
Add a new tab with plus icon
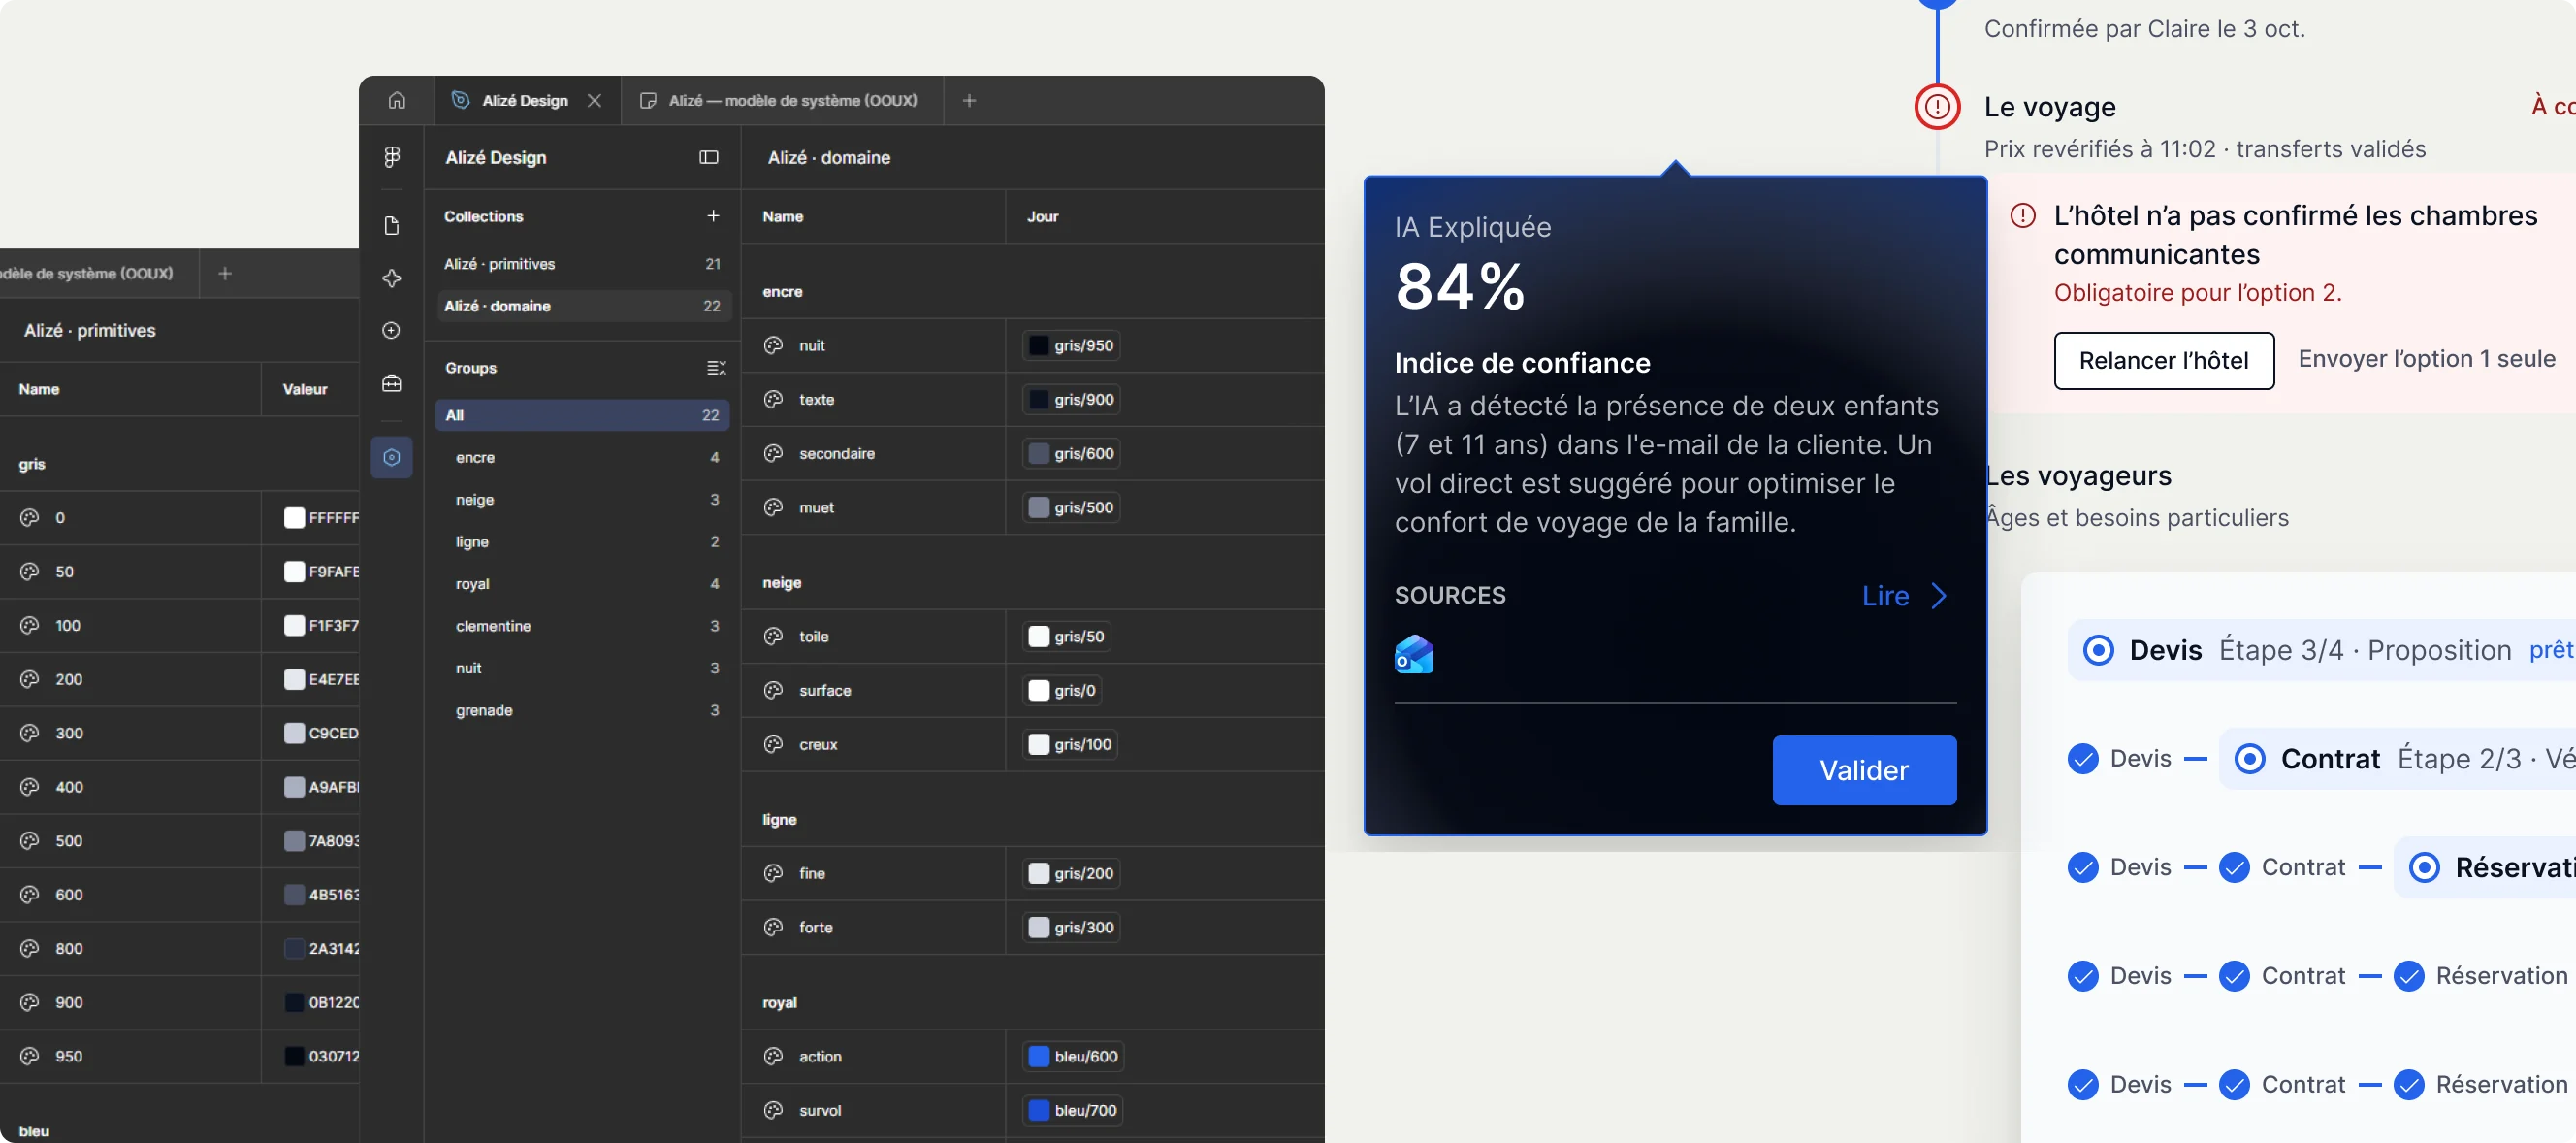969,100
